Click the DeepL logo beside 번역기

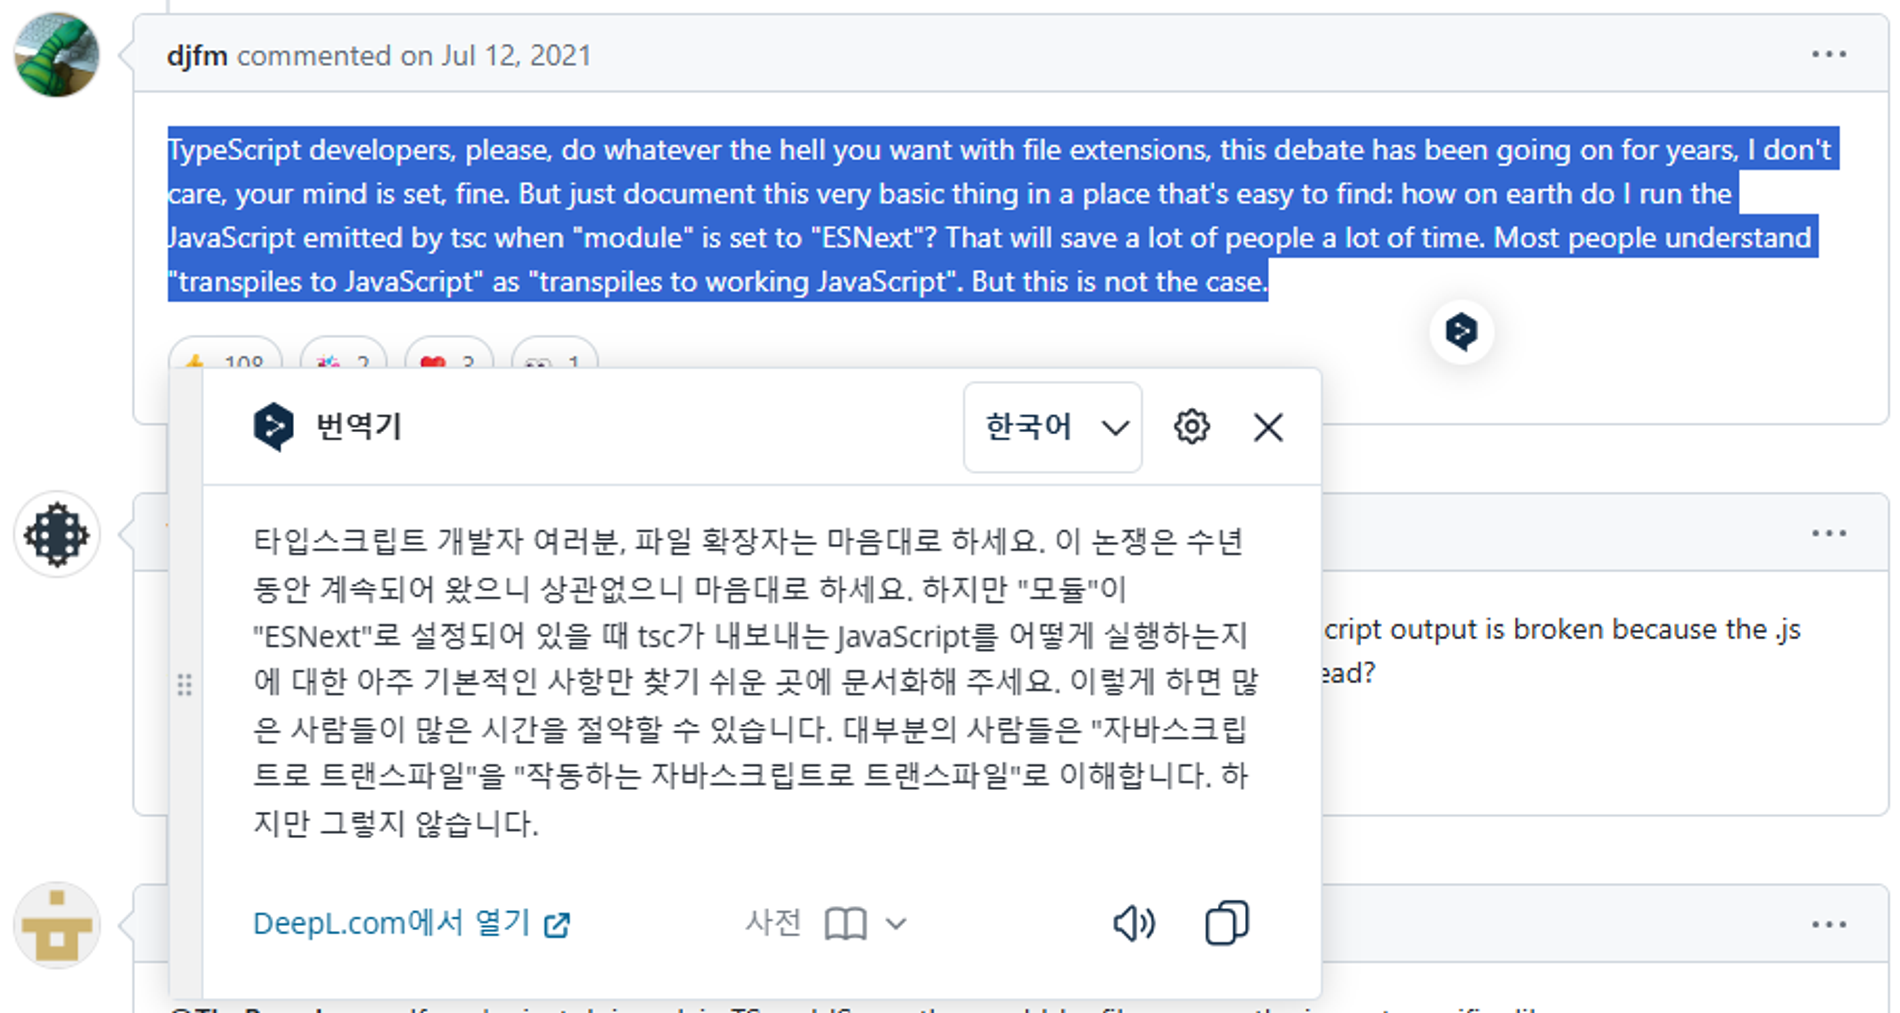coord(273,427)
